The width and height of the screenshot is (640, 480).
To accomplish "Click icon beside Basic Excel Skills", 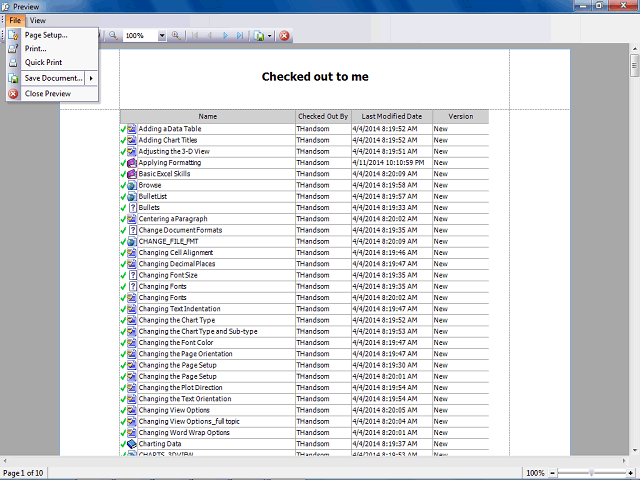I will 131,174.
